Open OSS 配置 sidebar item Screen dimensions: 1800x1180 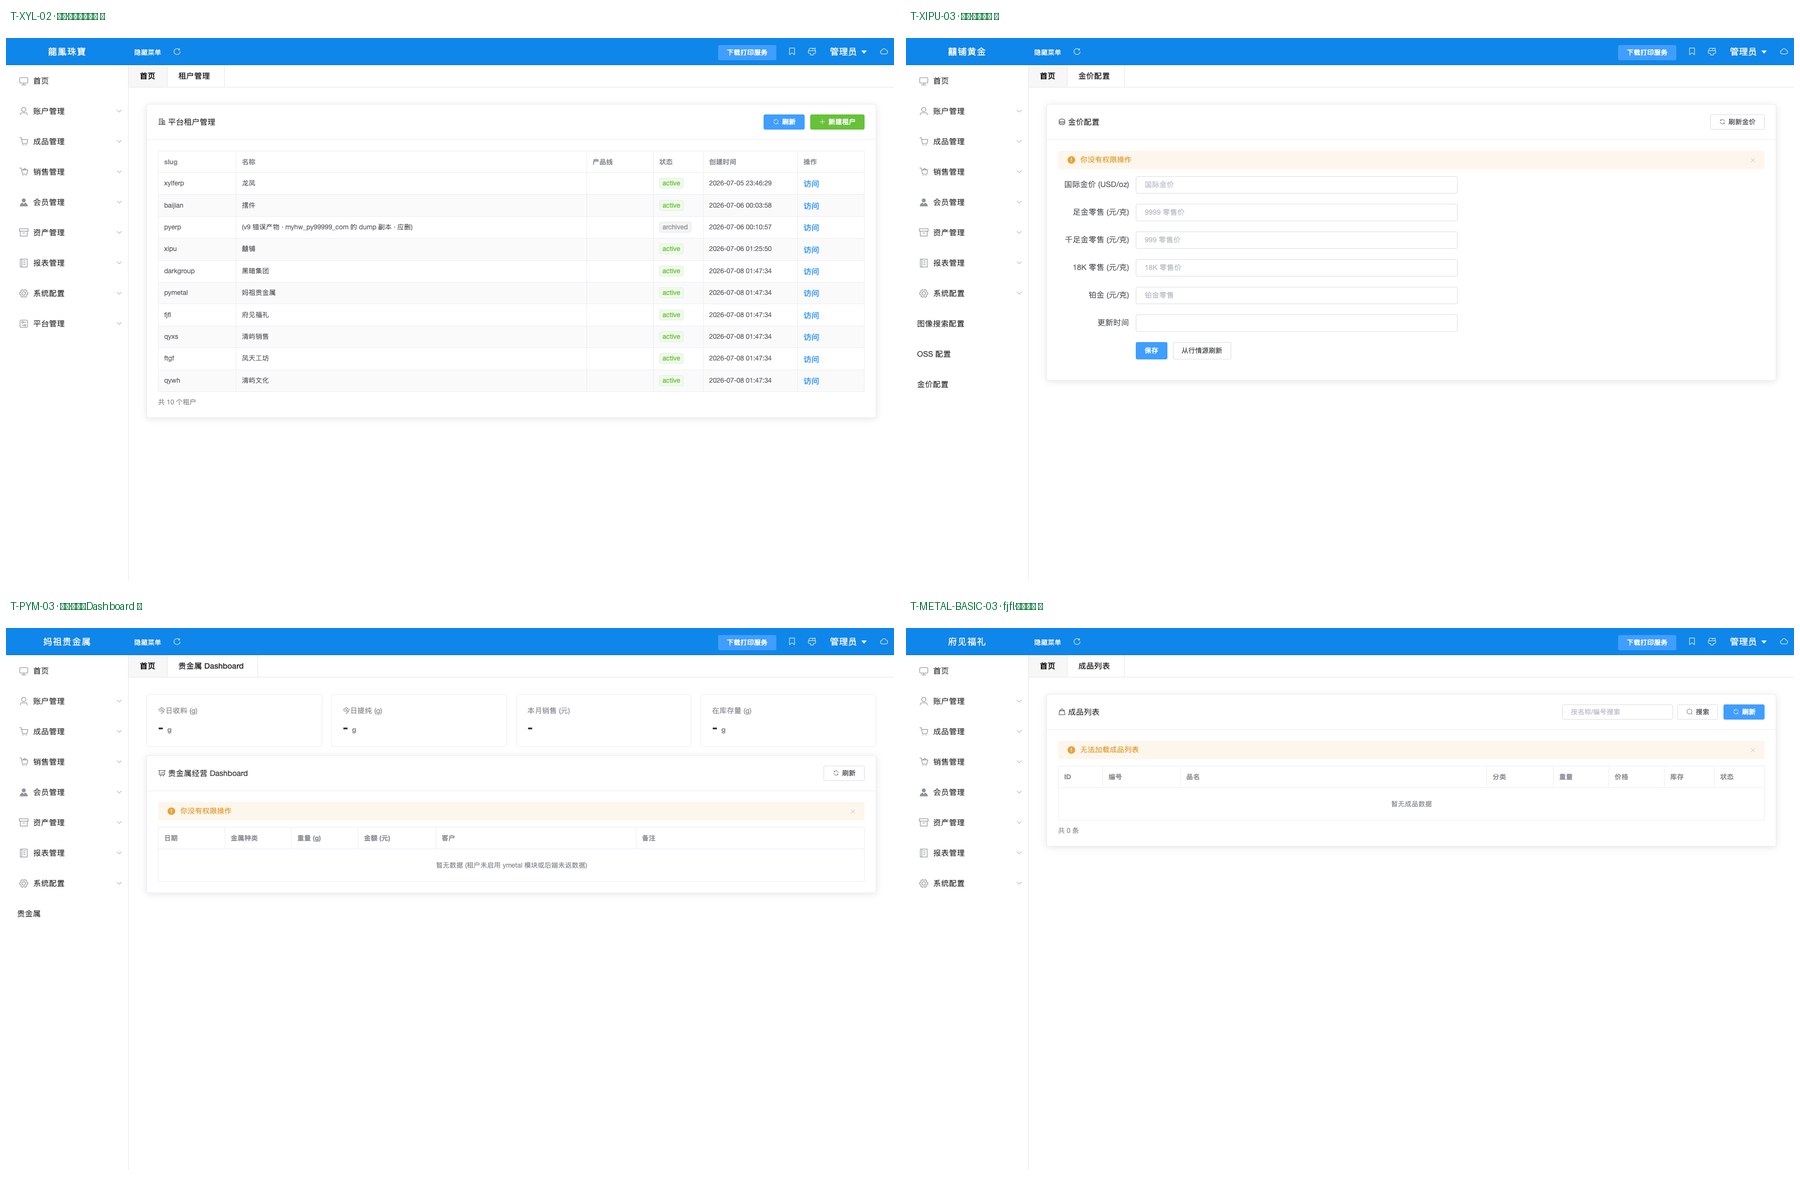click(x=934, y=354)
